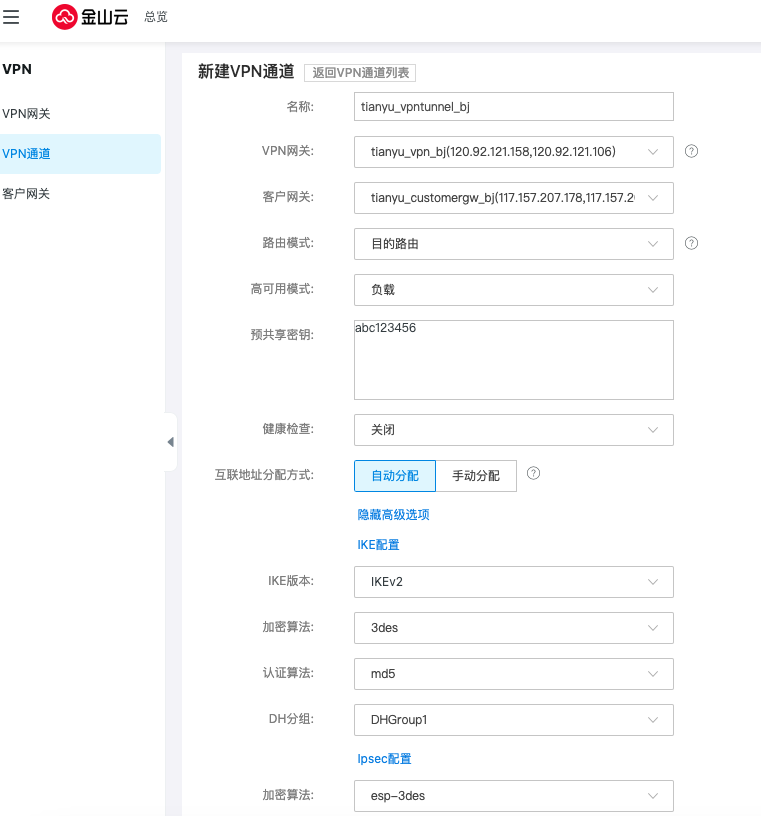Click help icon beside VPN网关 dropdown

click(x=691, y=151)
